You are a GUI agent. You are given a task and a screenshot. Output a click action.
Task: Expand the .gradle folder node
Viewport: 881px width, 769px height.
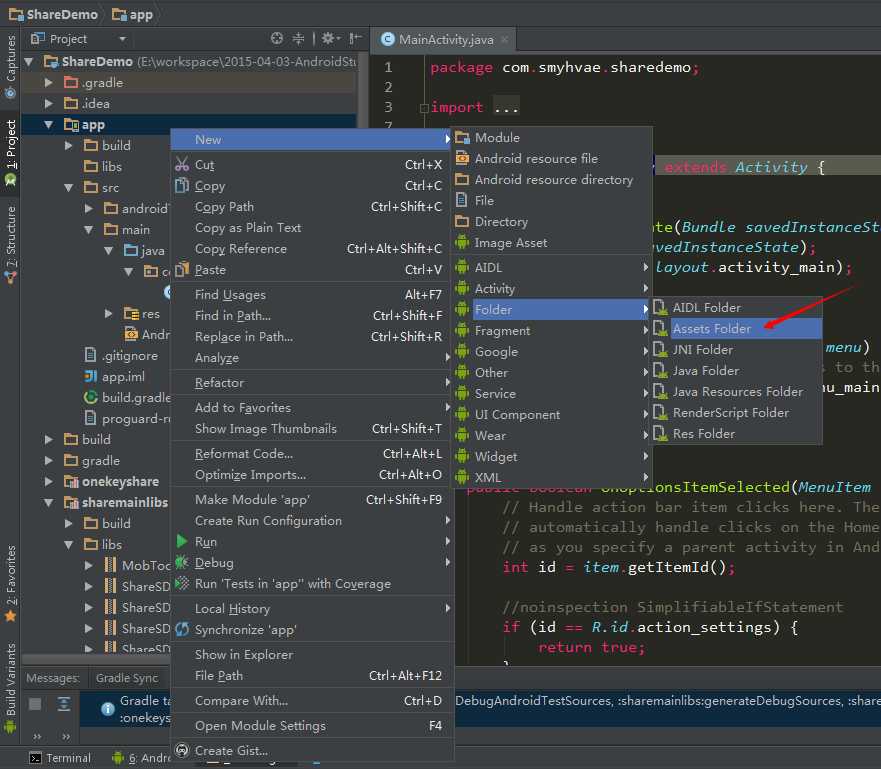pyautogui.click(x=49, y=83)
